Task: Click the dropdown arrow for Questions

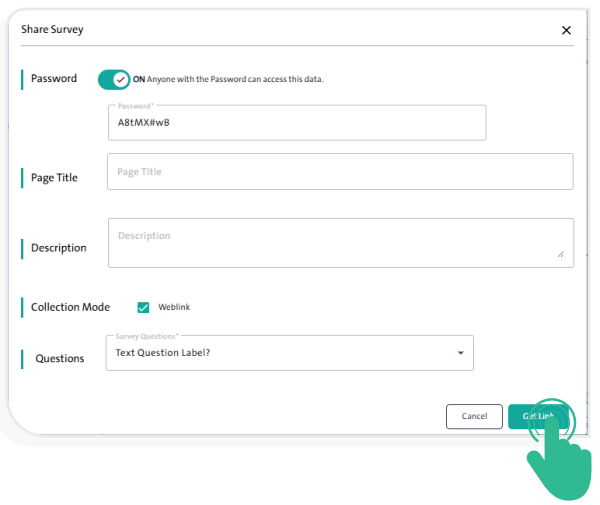Action: pos(460,353)
